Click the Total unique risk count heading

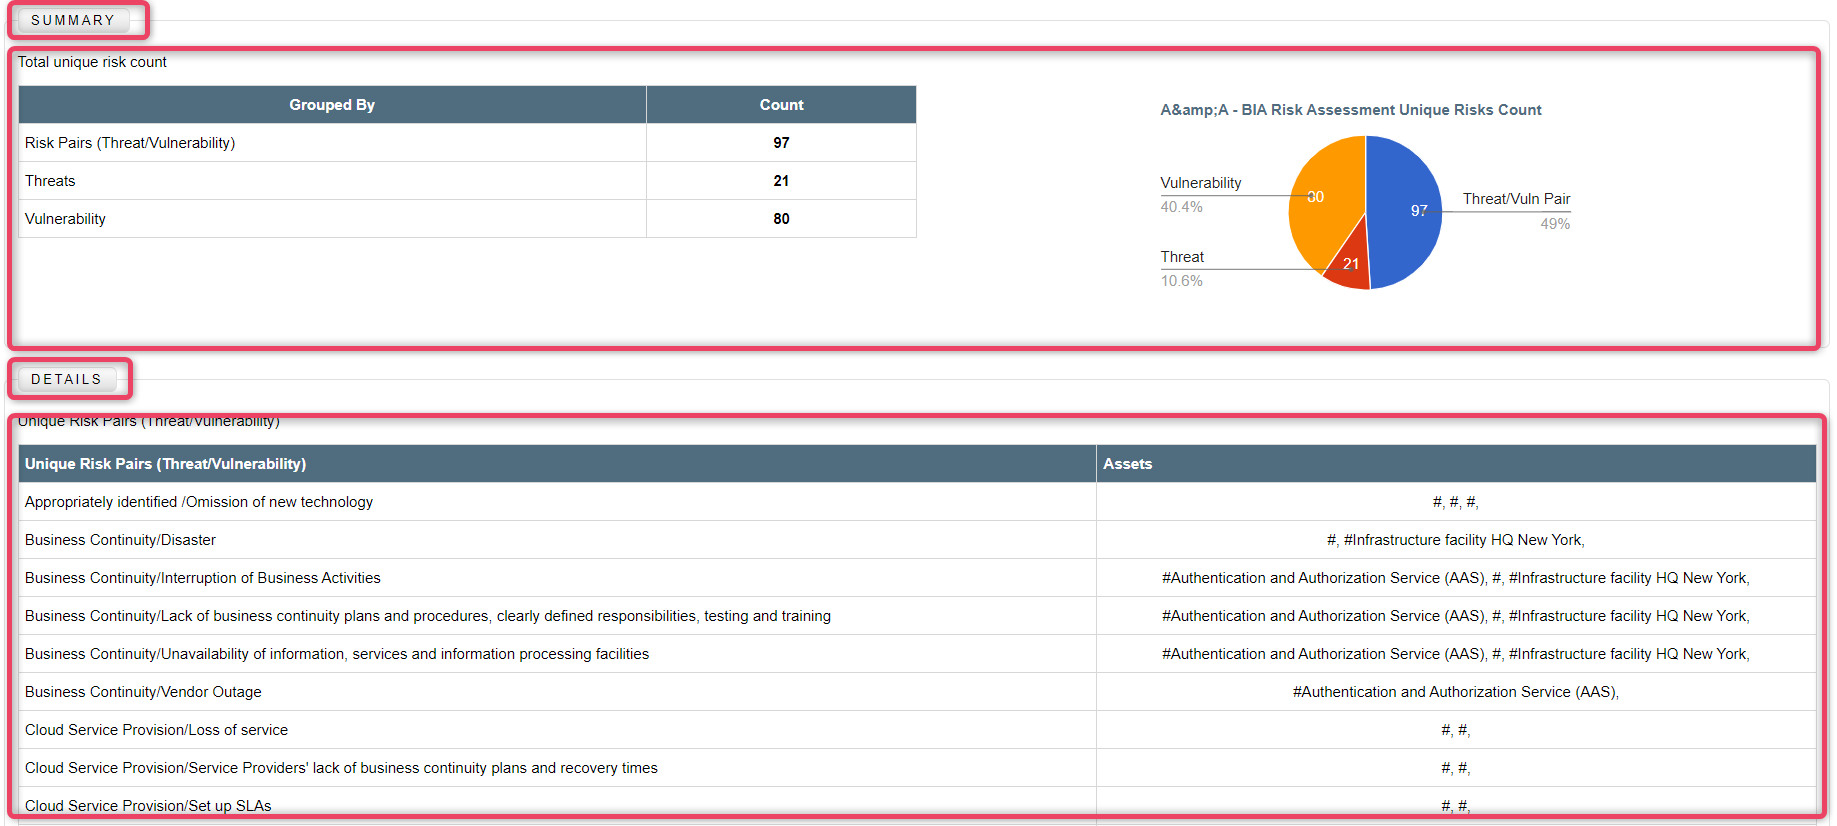(x=92, y=62)
